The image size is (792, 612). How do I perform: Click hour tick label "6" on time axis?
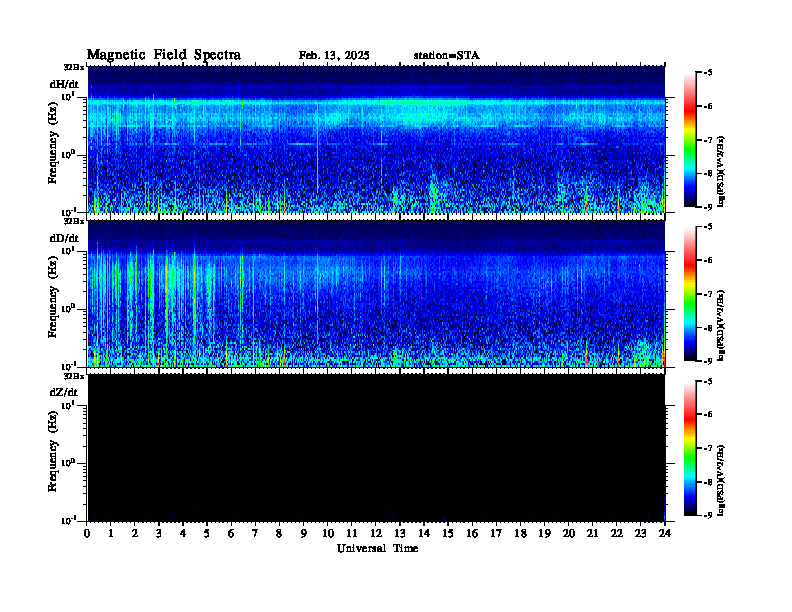[231, 534]
